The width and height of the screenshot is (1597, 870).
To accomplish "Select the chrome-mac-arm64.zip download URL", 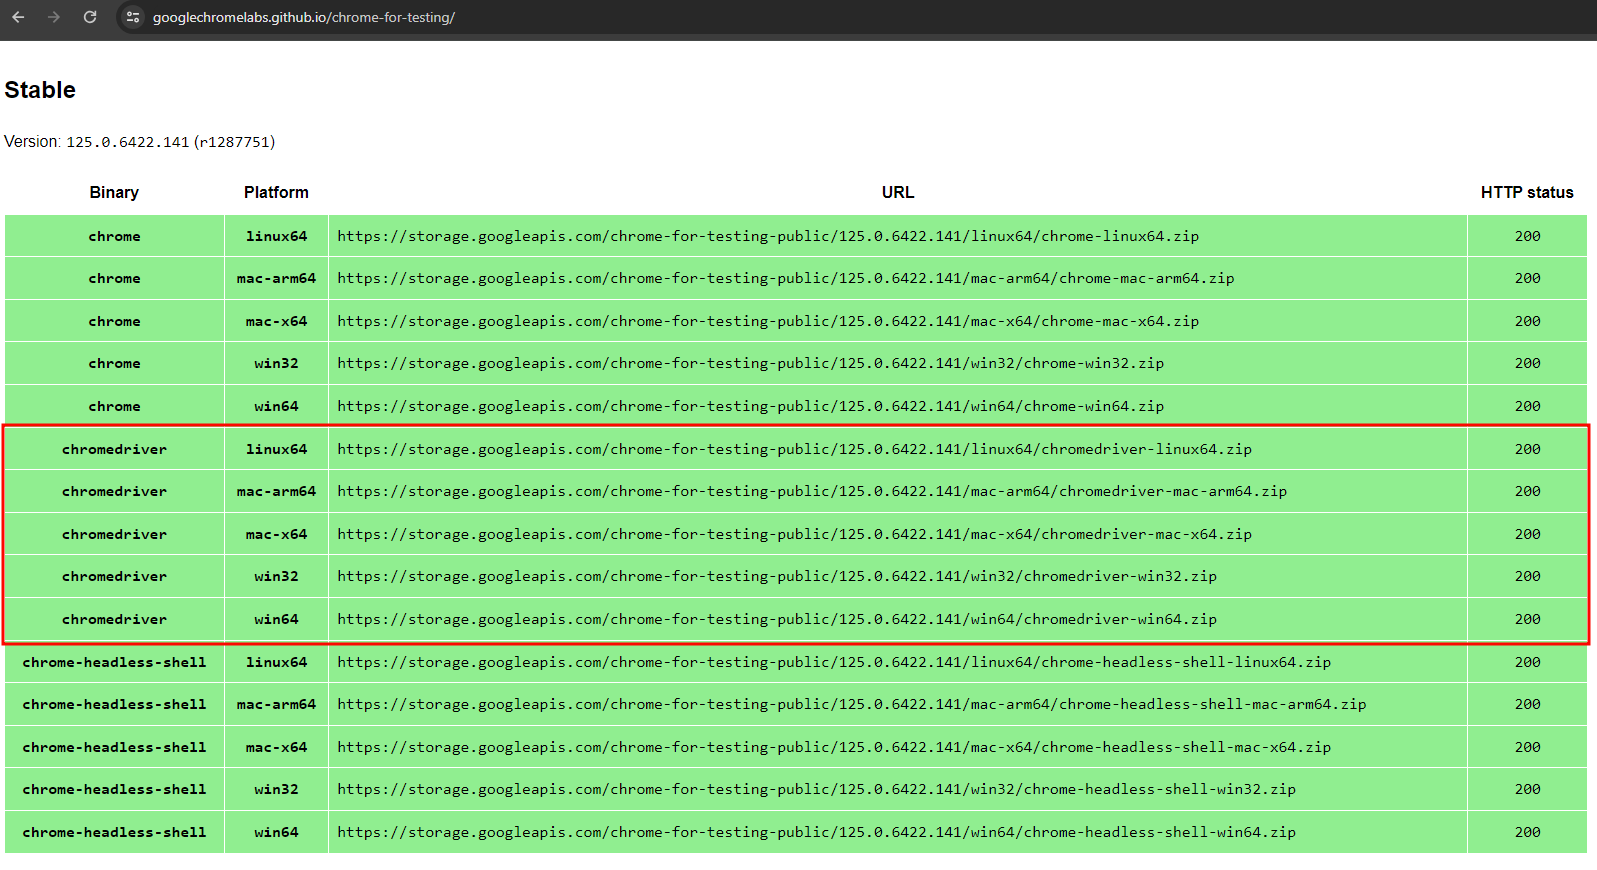I will (x=786, y=278).
